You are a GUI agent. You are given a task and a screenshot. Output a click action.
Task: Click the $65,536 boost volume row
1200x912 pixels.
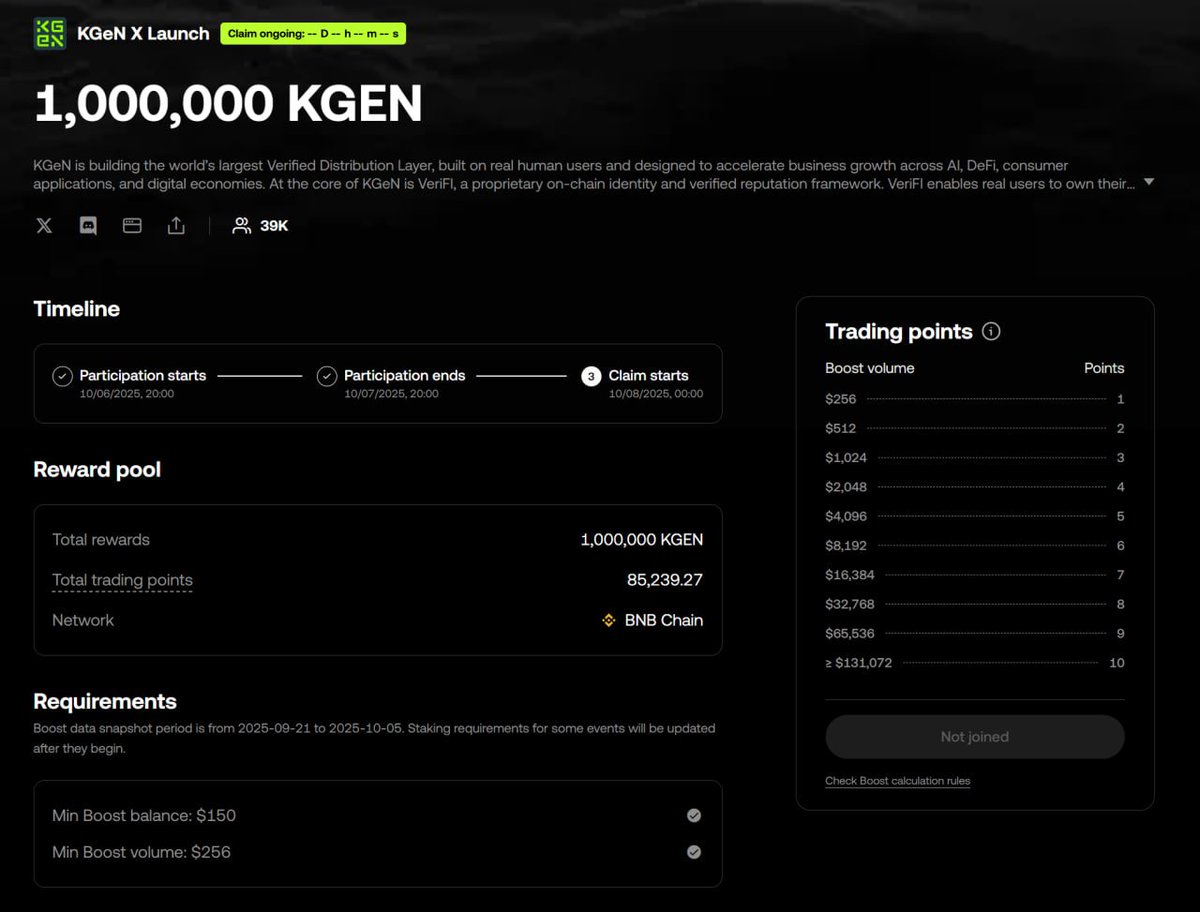point(975,634)
